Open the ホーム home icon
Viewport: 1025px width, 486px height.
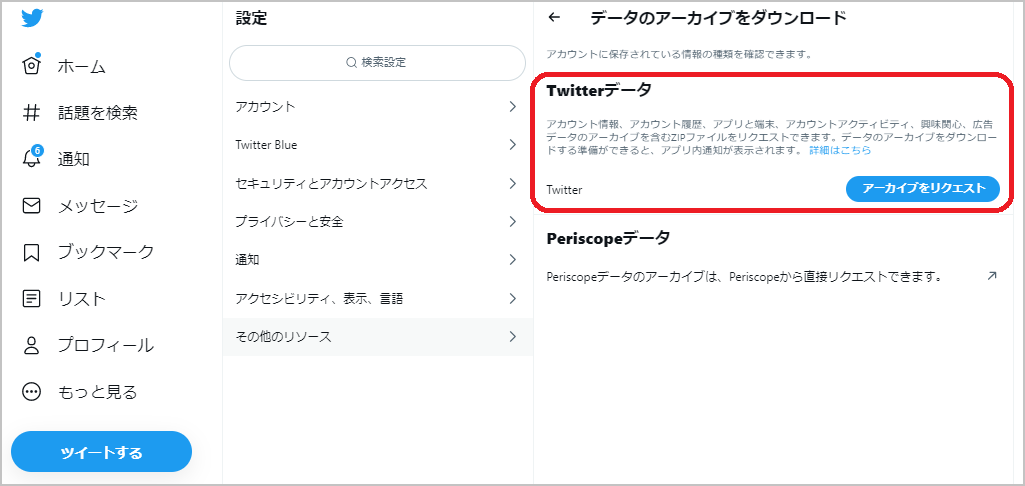click(x=31, y=65)
